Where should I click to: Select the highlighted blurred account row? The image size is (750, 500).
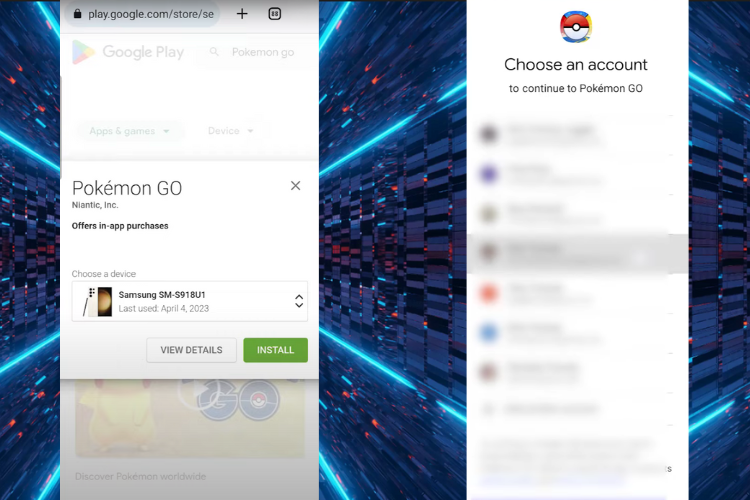(578, 254)
